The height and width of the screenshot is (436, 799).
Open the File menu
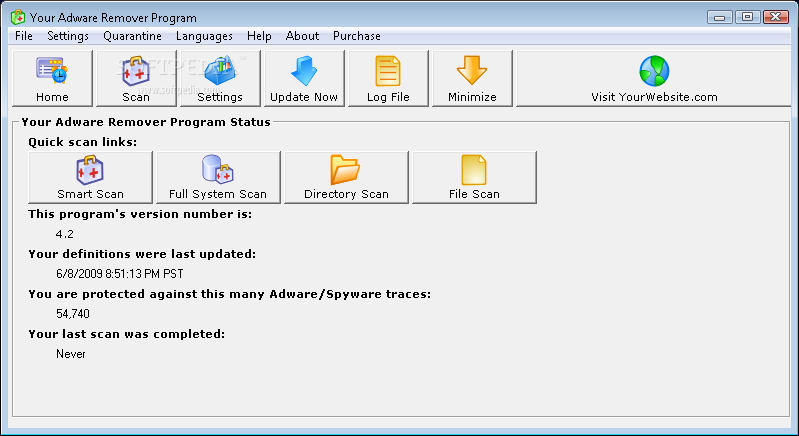[24, 36]
